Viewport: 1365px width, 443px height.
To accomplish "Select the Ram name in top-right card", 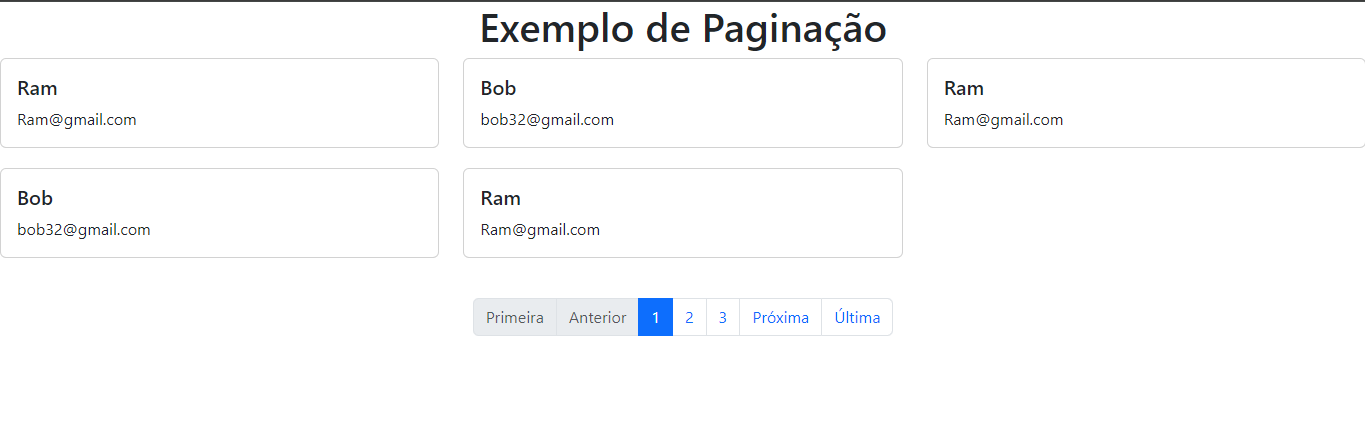I will [x=964, y=88].
